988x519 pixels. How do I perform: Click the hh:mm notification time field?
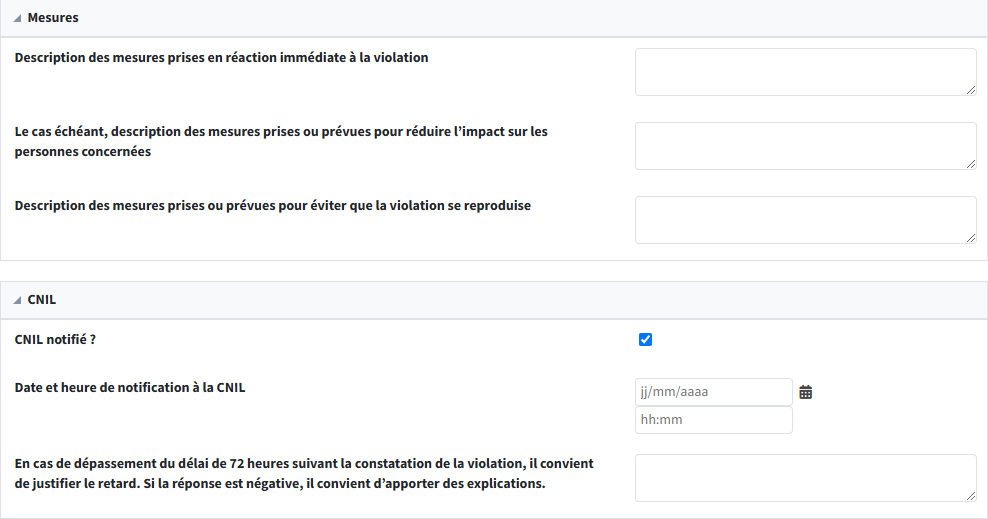(x=713, y=420)
